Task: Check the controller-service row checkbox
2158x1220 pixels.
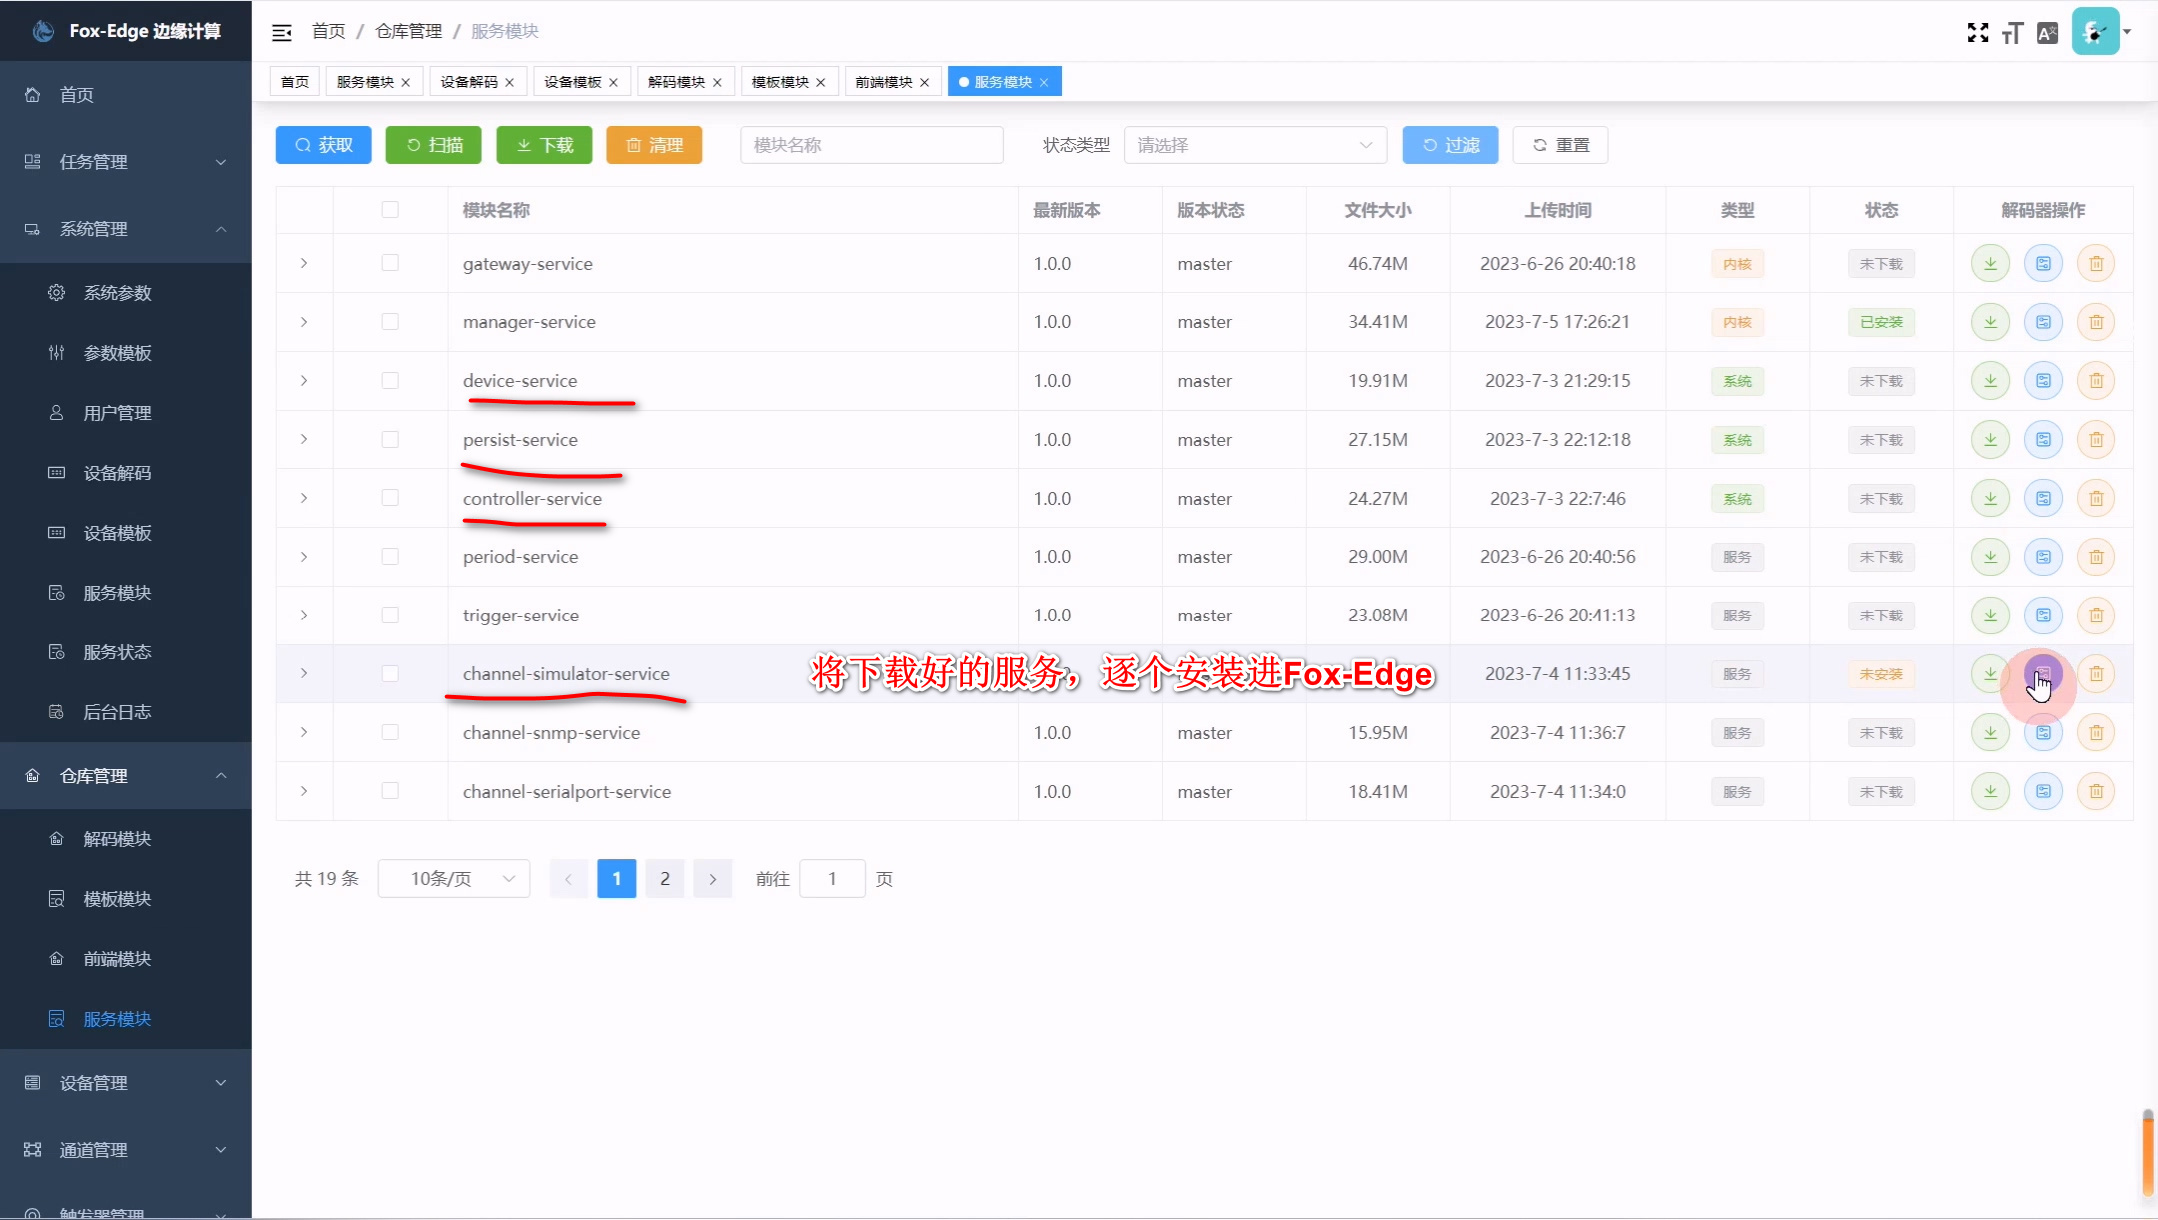Action: click(390, 498)
